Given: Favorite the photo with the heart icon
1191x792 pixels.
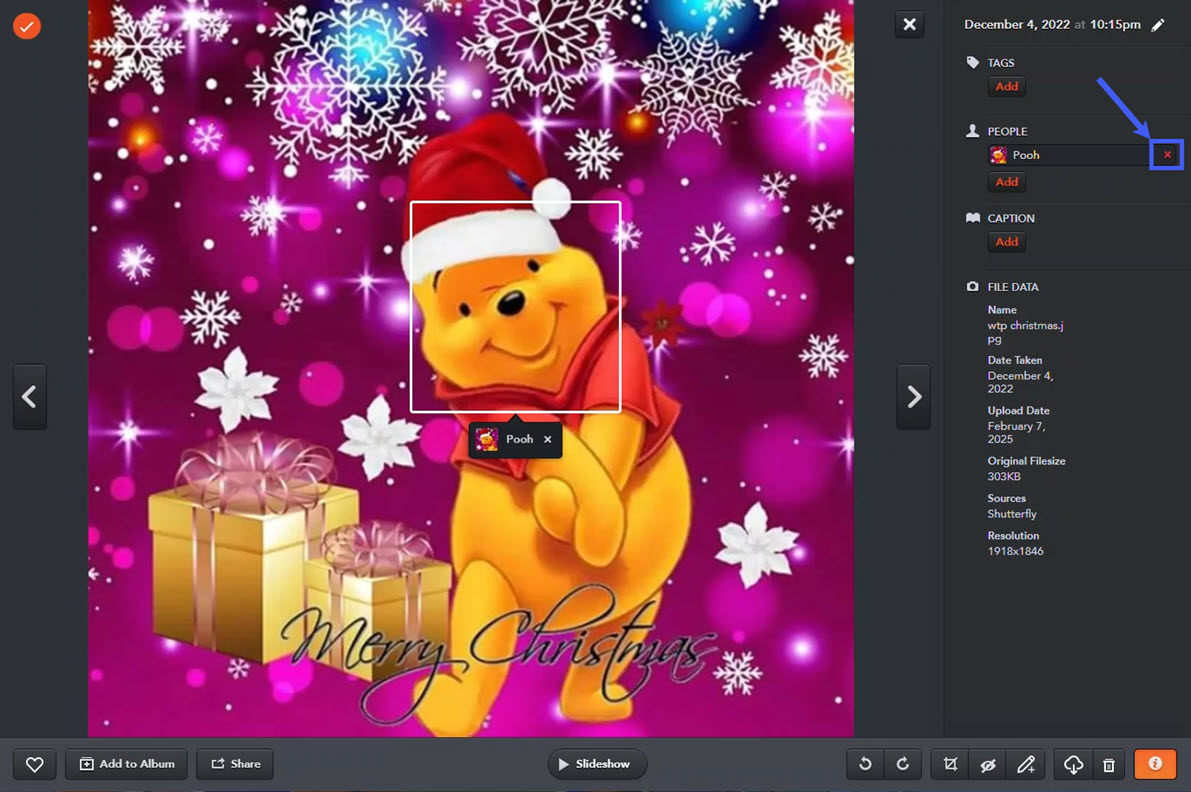Looking at the screenshot, I should click(34, 764).
